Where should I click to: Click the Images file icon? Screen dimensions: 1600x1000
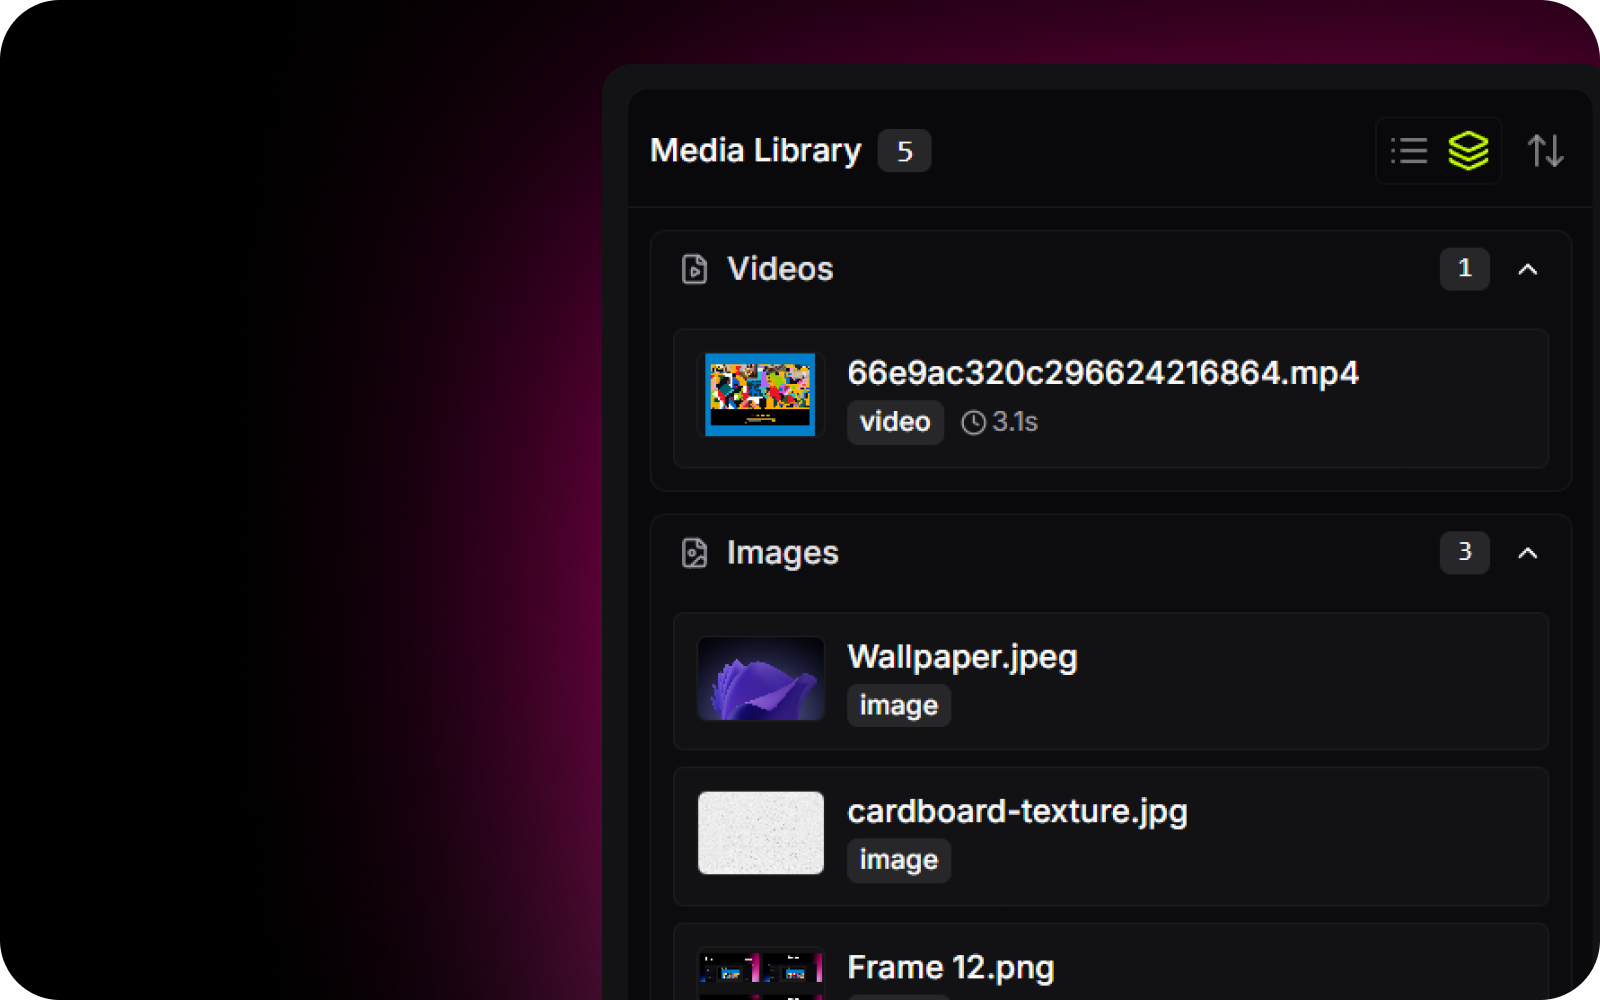click(x=694, y=553)
